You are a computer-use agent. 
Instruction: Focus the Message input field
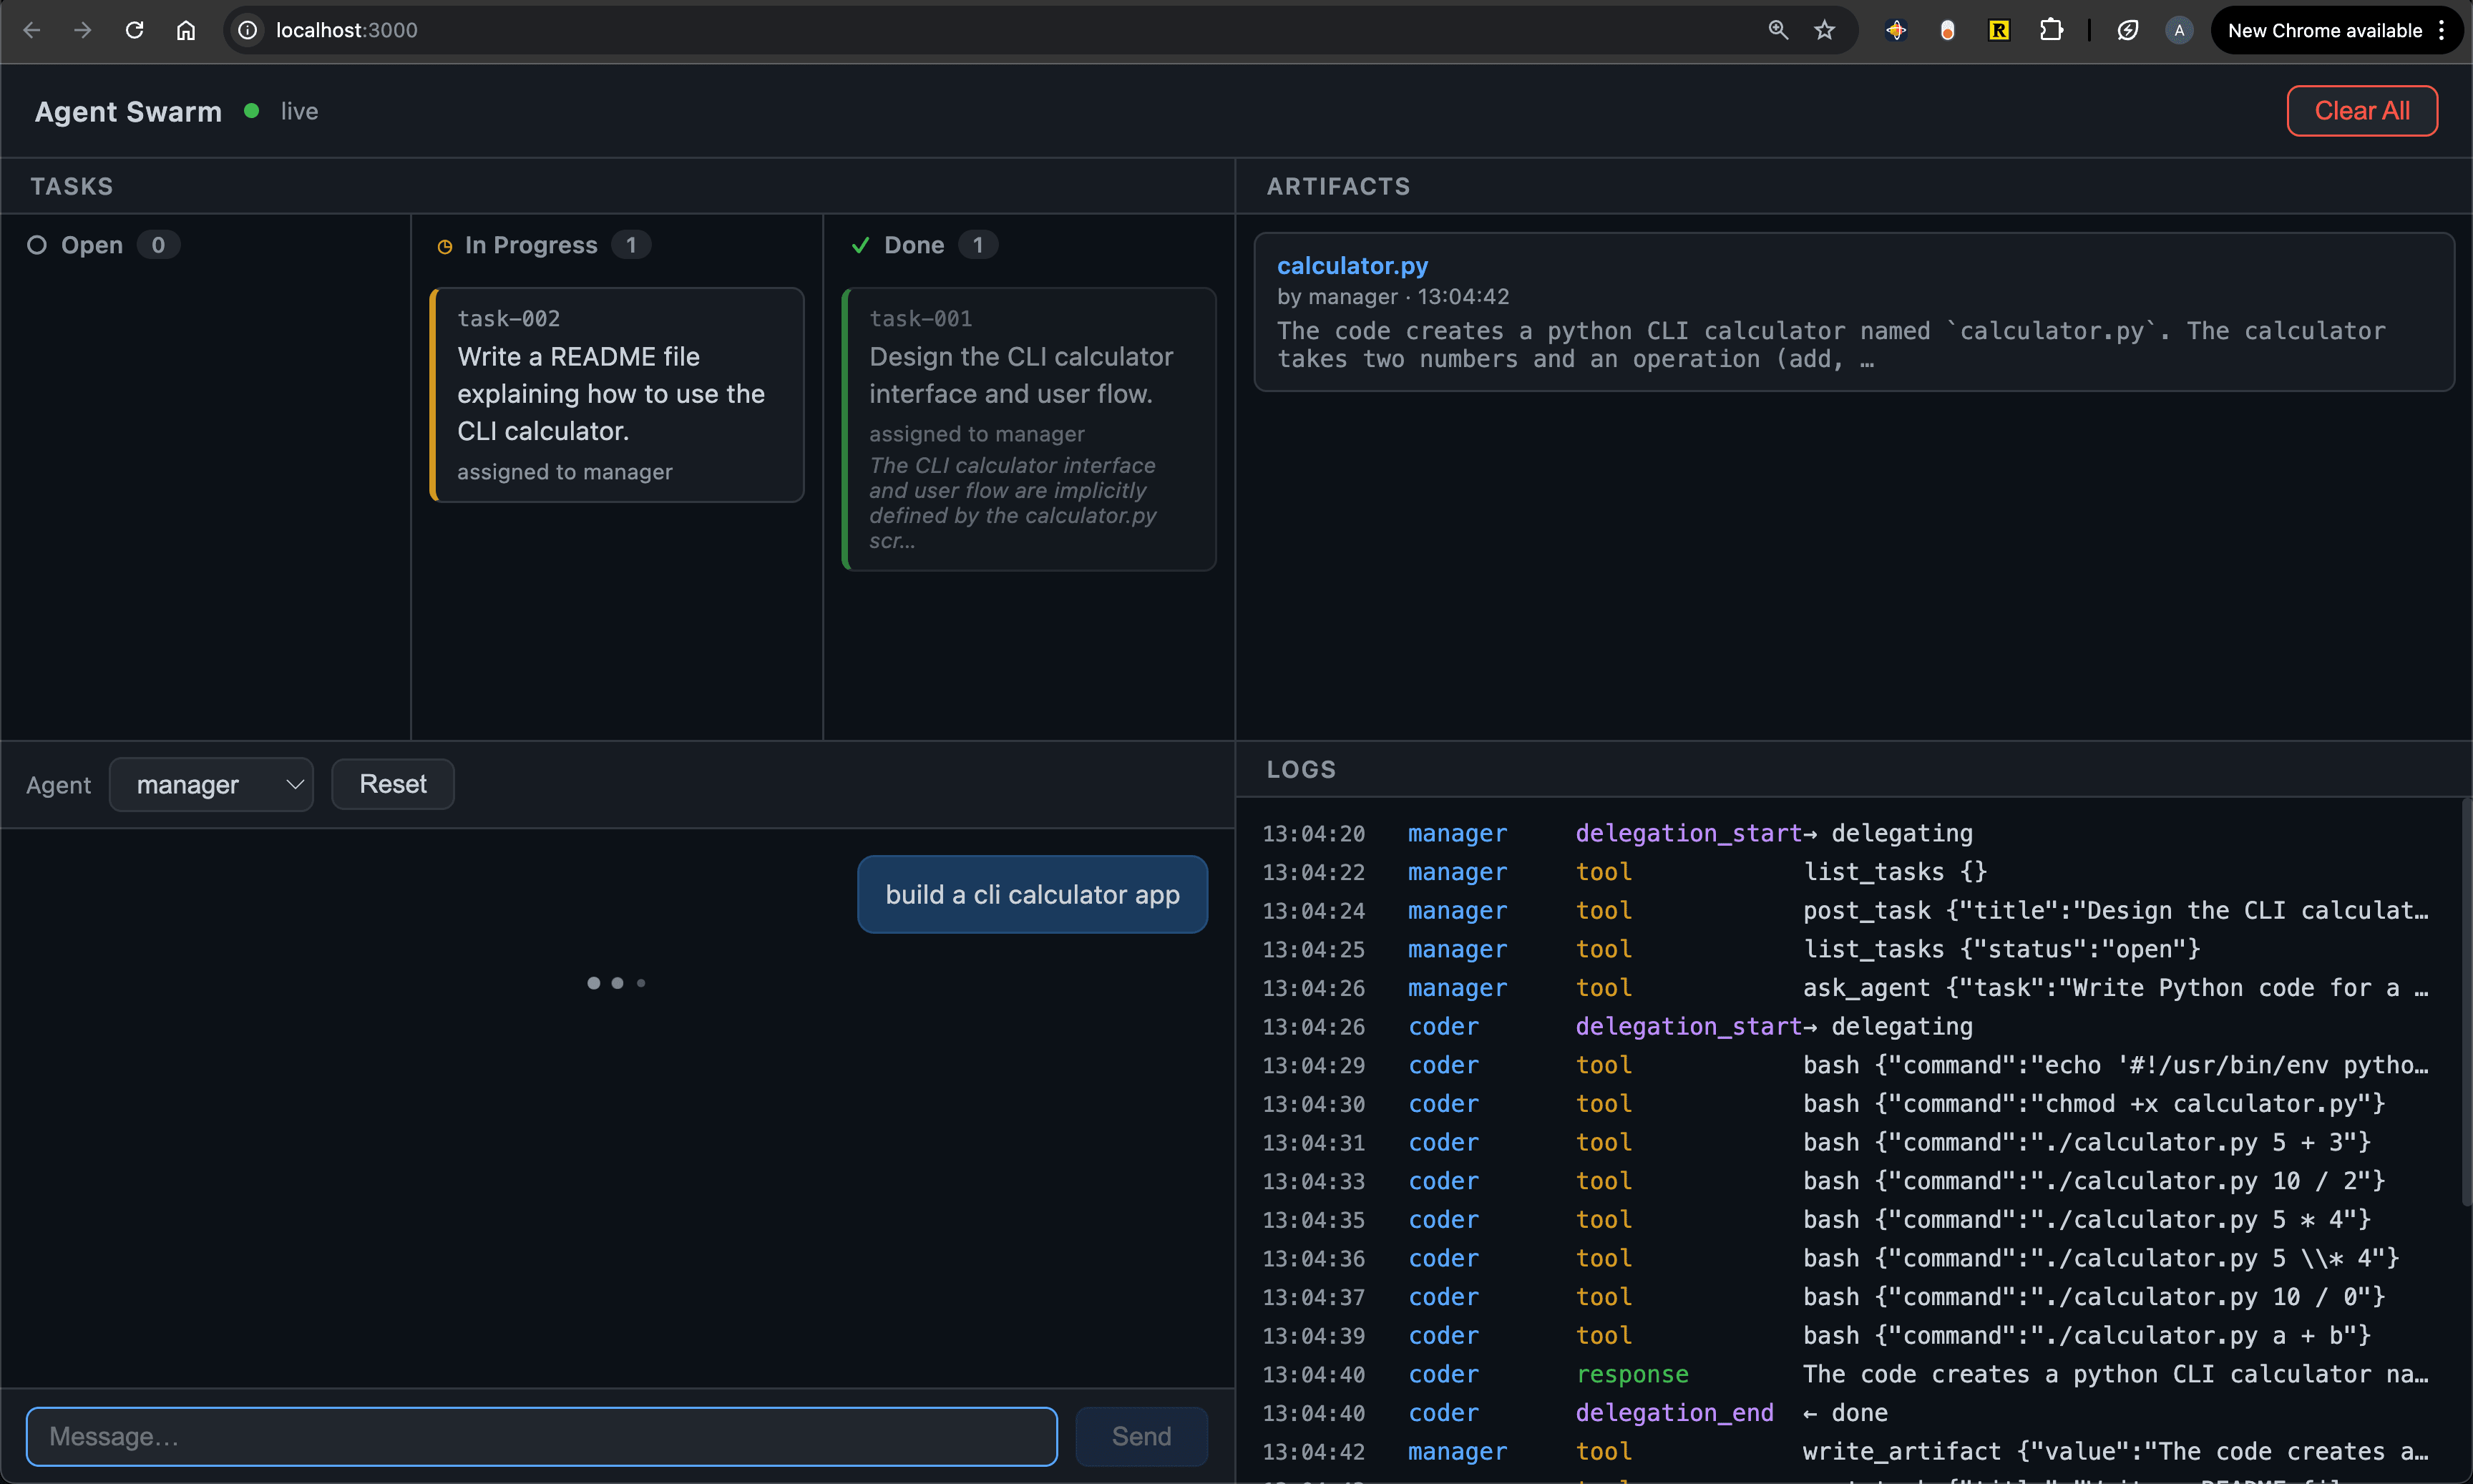click(541, 1436)
